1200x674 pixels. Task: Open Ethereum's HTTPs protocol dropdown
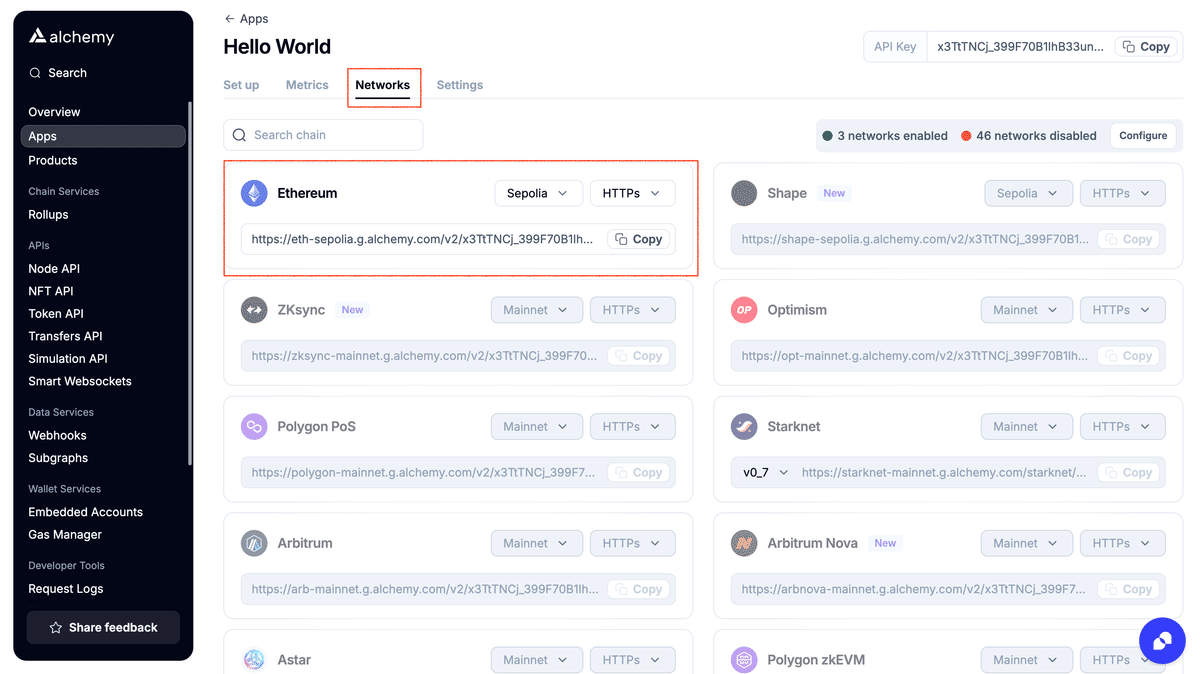[x=632, y=193]
